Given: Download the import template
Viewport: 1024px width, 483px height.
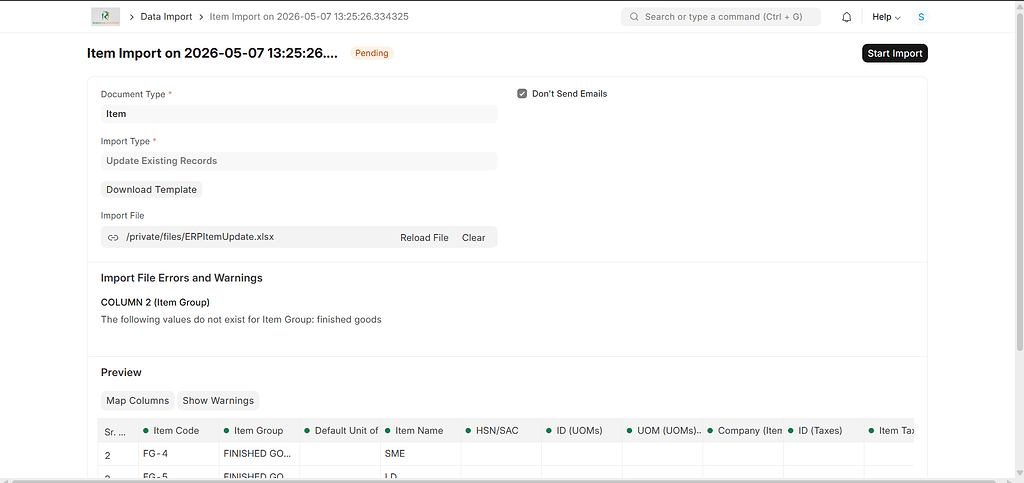Looking at the screenshot, I should 152,189.
